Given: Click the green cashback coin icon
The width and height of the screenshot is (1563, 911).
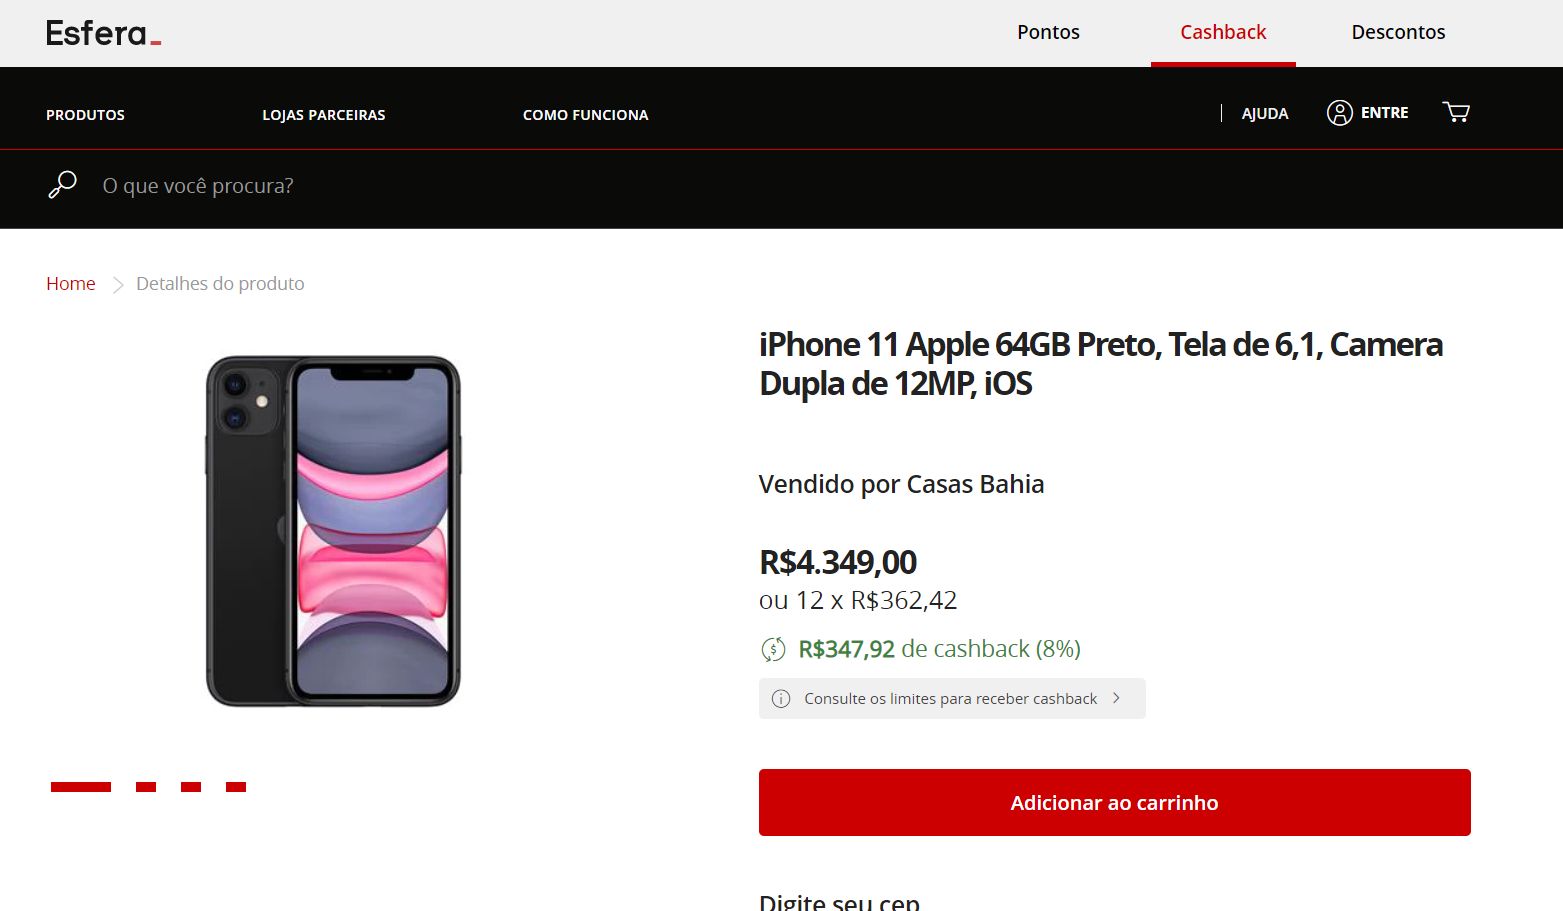Looking at the screenshot, I should pyautogui.click(x=773, y=650).
